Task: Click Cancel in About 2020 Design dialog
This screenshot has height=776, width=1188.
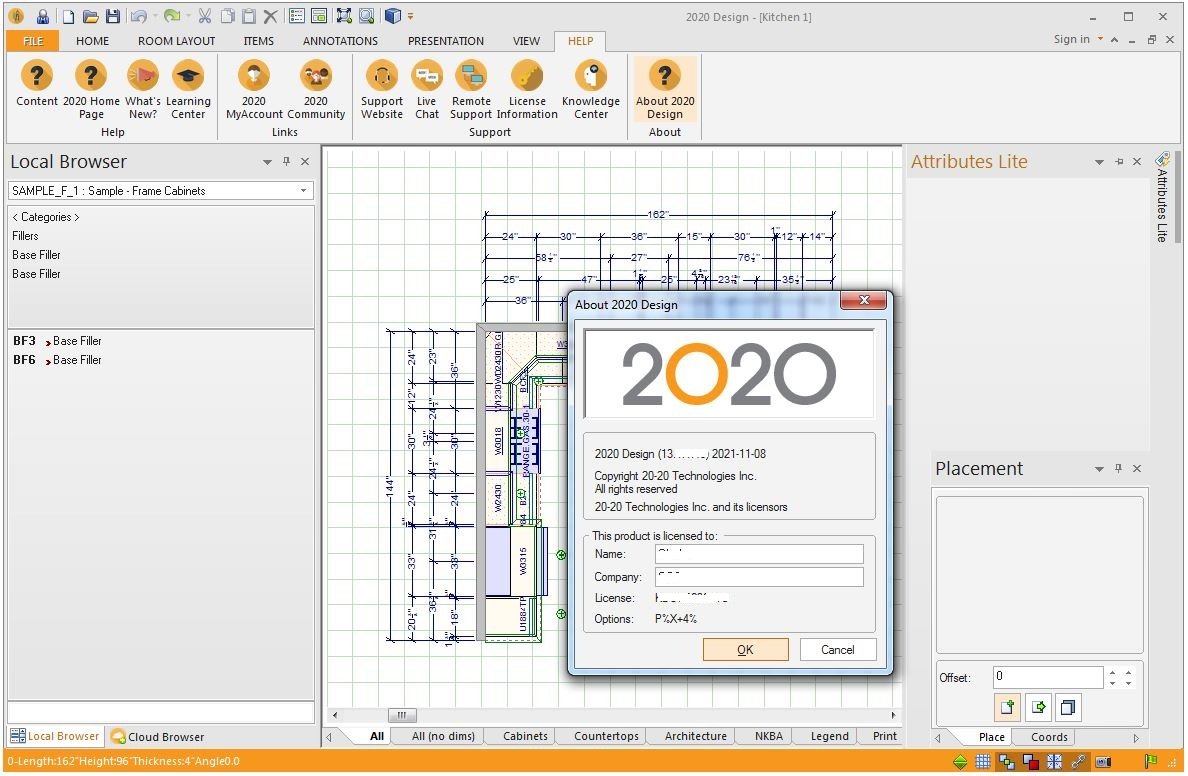Action: click(838, 649)
